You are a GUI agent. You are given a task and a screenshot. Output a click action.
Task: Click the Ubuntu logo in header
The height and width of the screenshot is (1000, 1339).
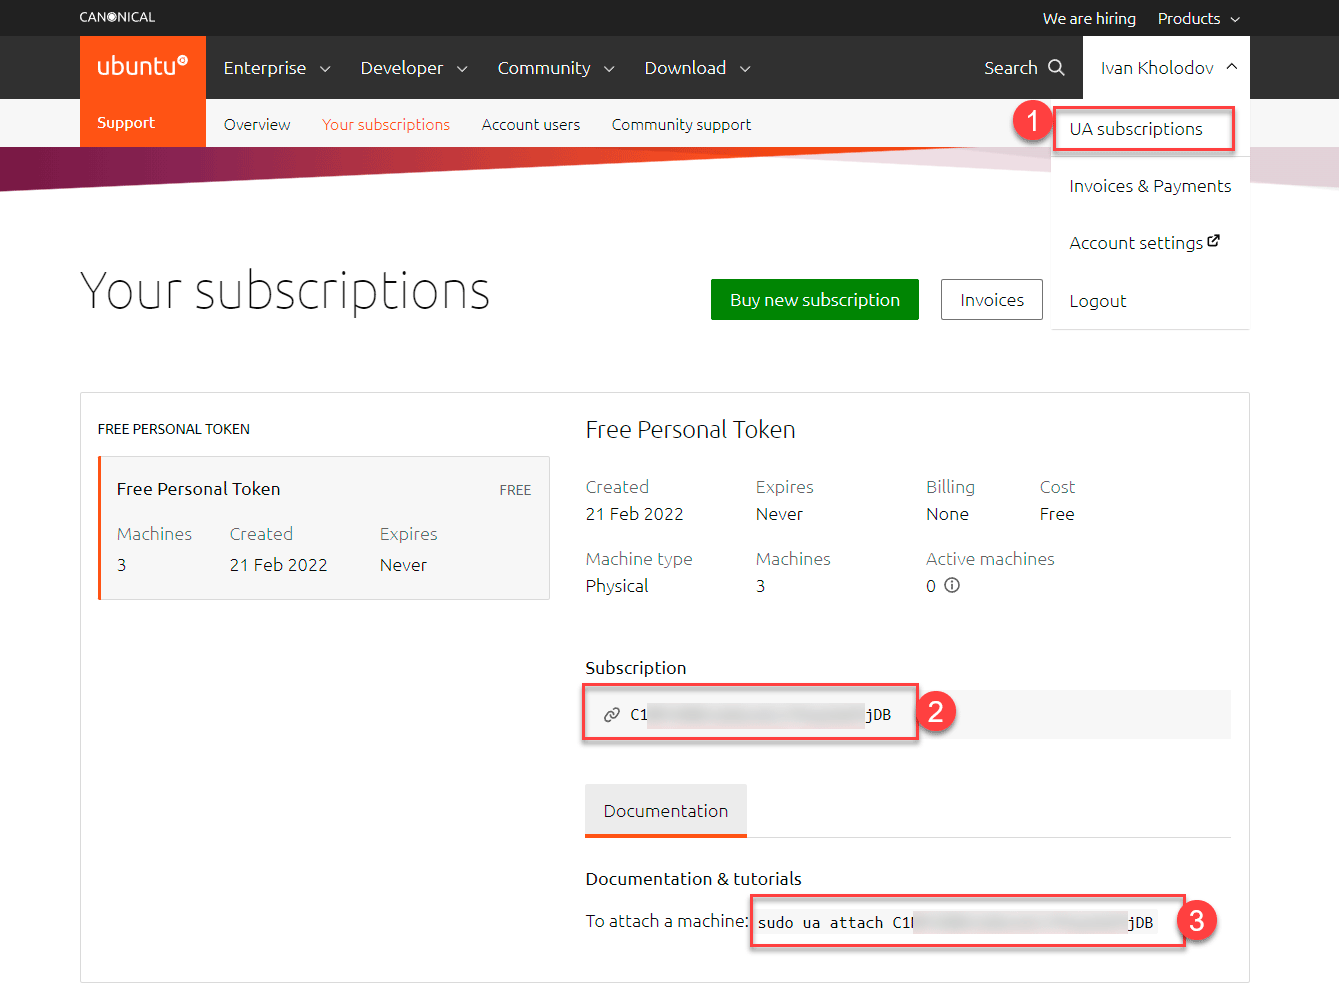[142, 67]
